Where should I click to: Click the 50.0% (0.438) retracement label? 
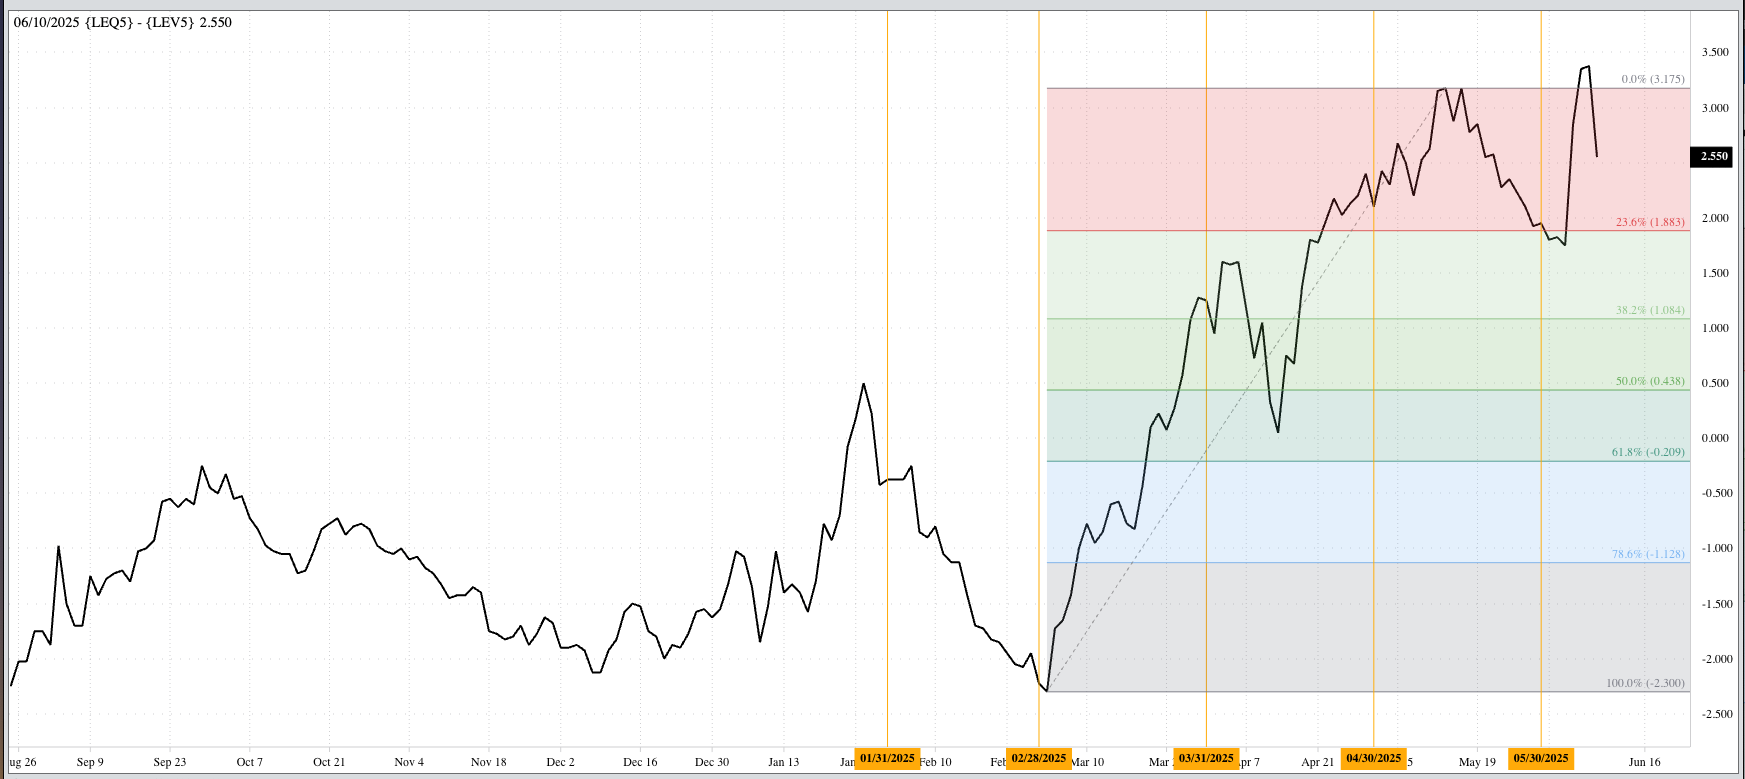1650,381
